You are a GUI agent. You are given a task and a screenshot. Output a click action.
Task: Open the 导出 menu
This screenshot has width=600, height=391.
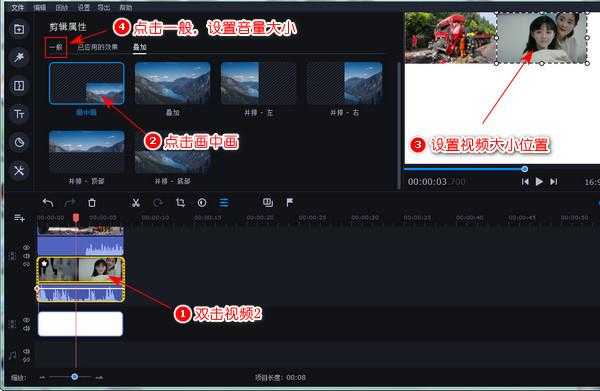pyautogui.click(x=104, y=7)
